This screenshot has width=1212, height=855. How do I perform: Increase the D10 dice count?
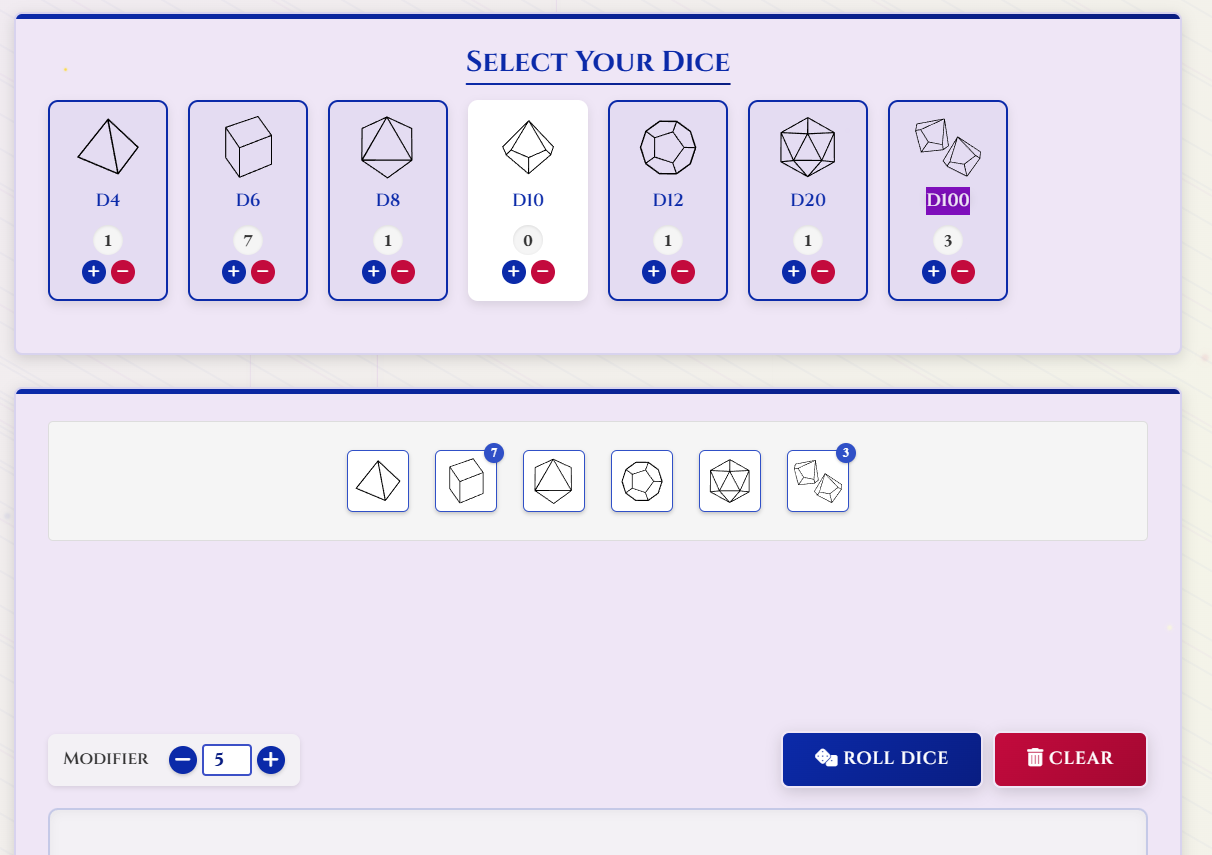[513, 271]
